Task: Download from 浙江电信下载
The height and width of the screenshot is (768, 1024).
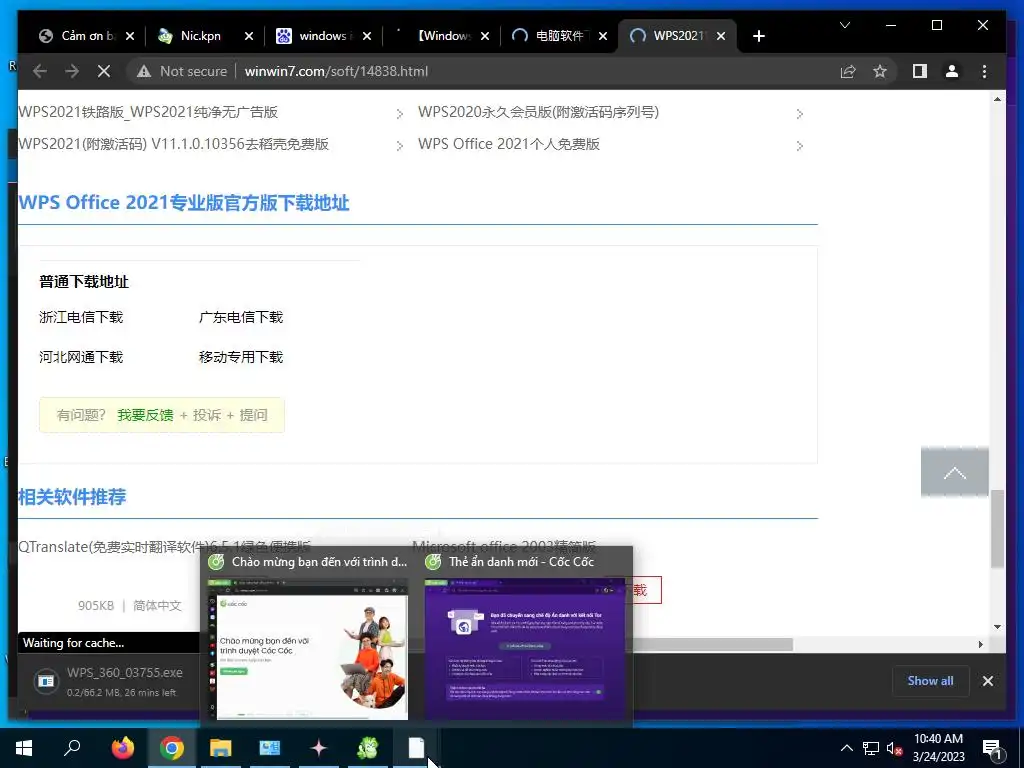Action: 81,317
